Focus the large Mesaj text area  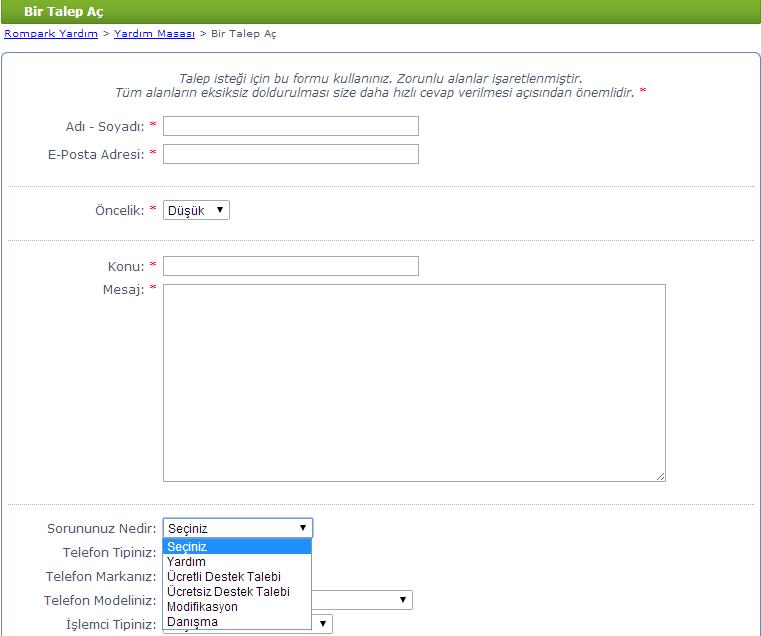click(x=414, y=382)
